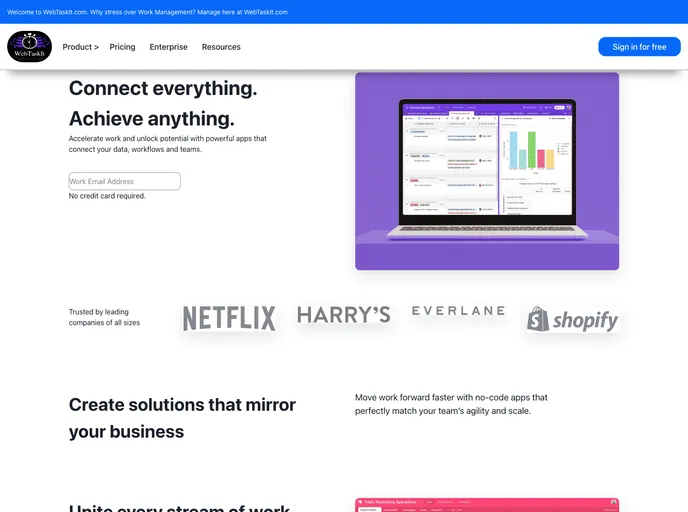Click the 'Connect everything.' headline
Screen dimensions: 688x512
(x=163, y=88)
